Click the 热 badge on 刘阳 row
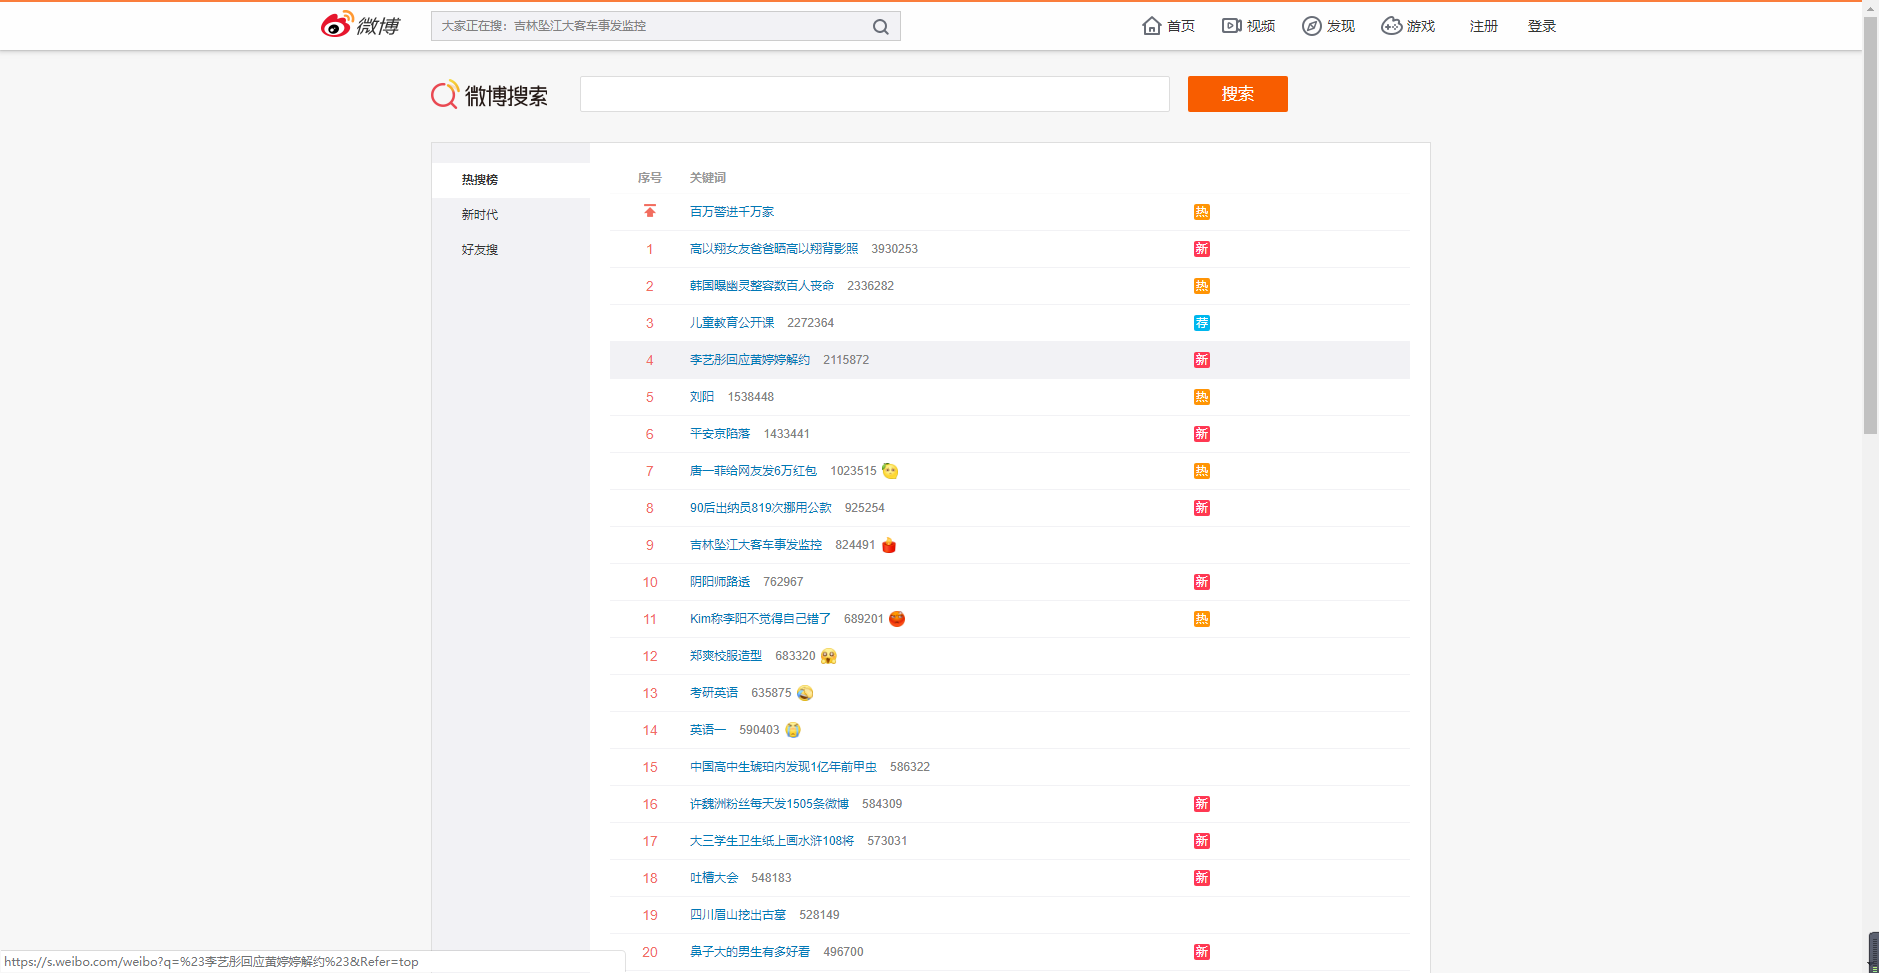 tap(1202, 397)
